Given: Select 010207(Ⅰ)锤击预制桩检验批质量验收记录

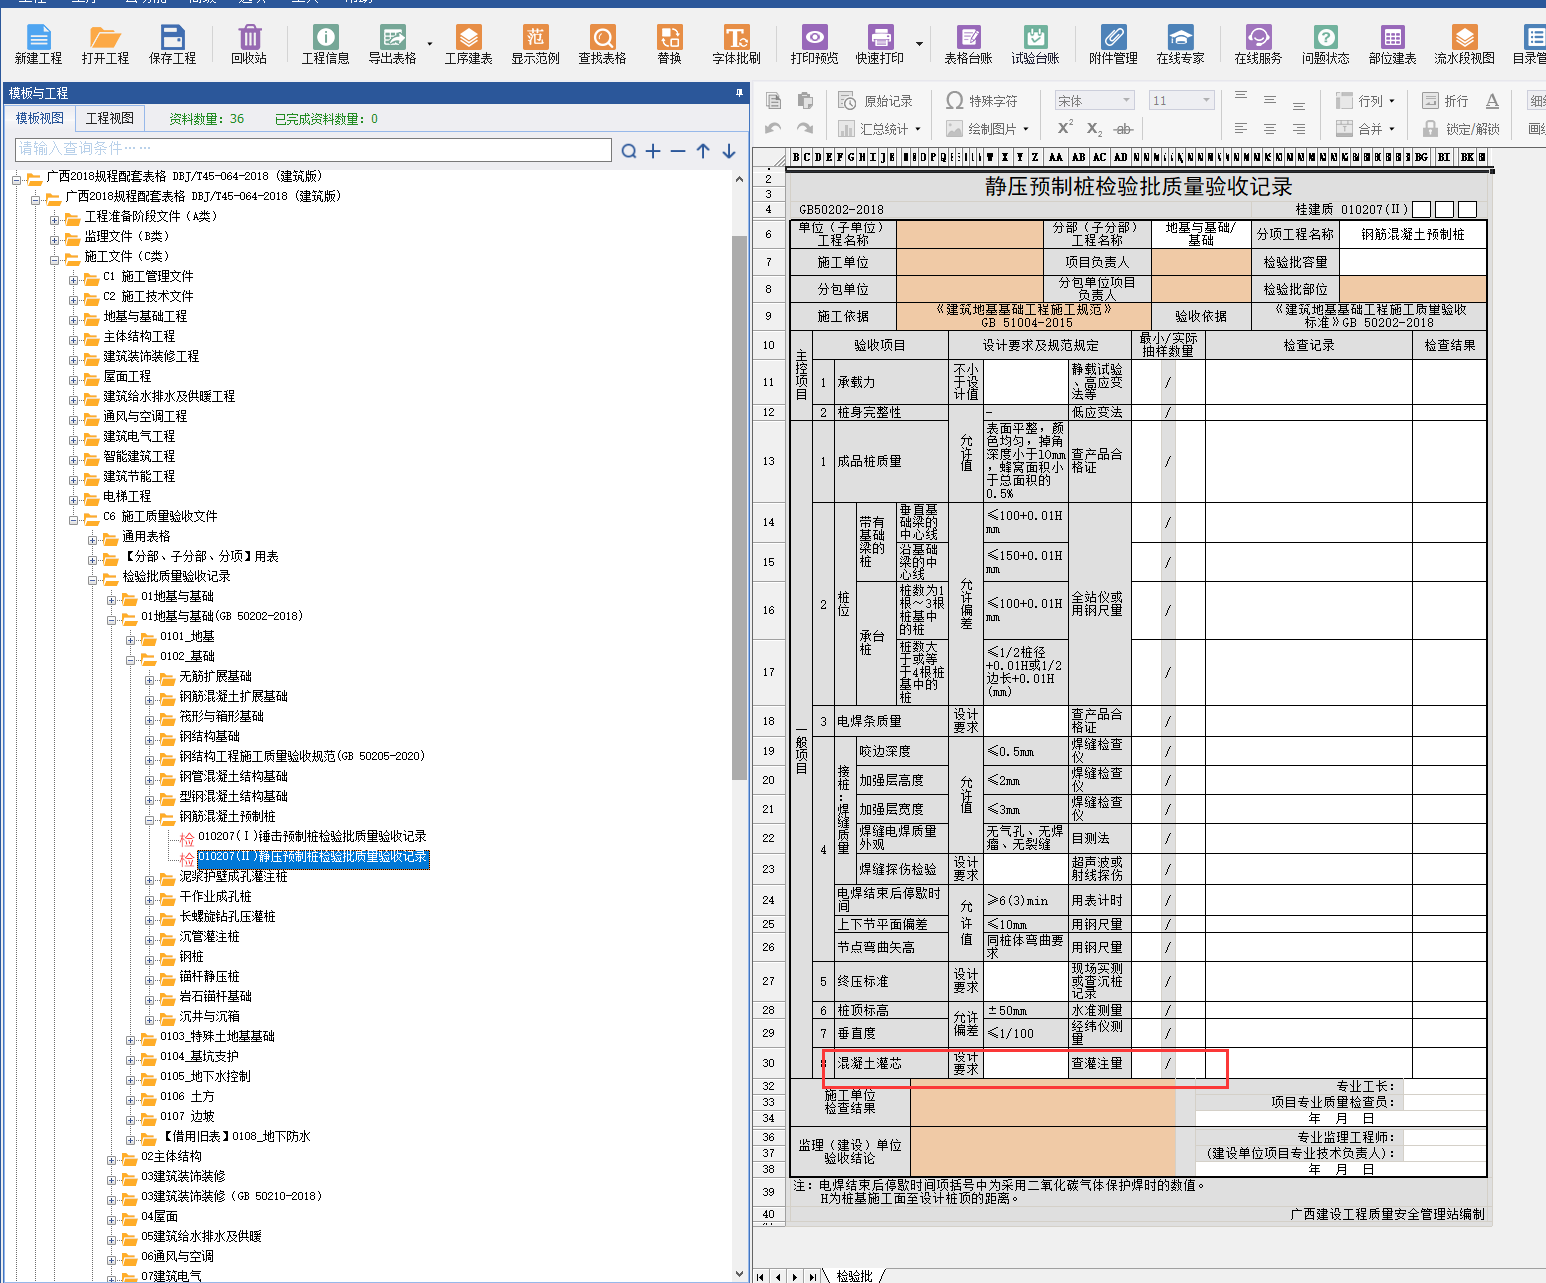Looking at the screenshot, I should (312, 836).
